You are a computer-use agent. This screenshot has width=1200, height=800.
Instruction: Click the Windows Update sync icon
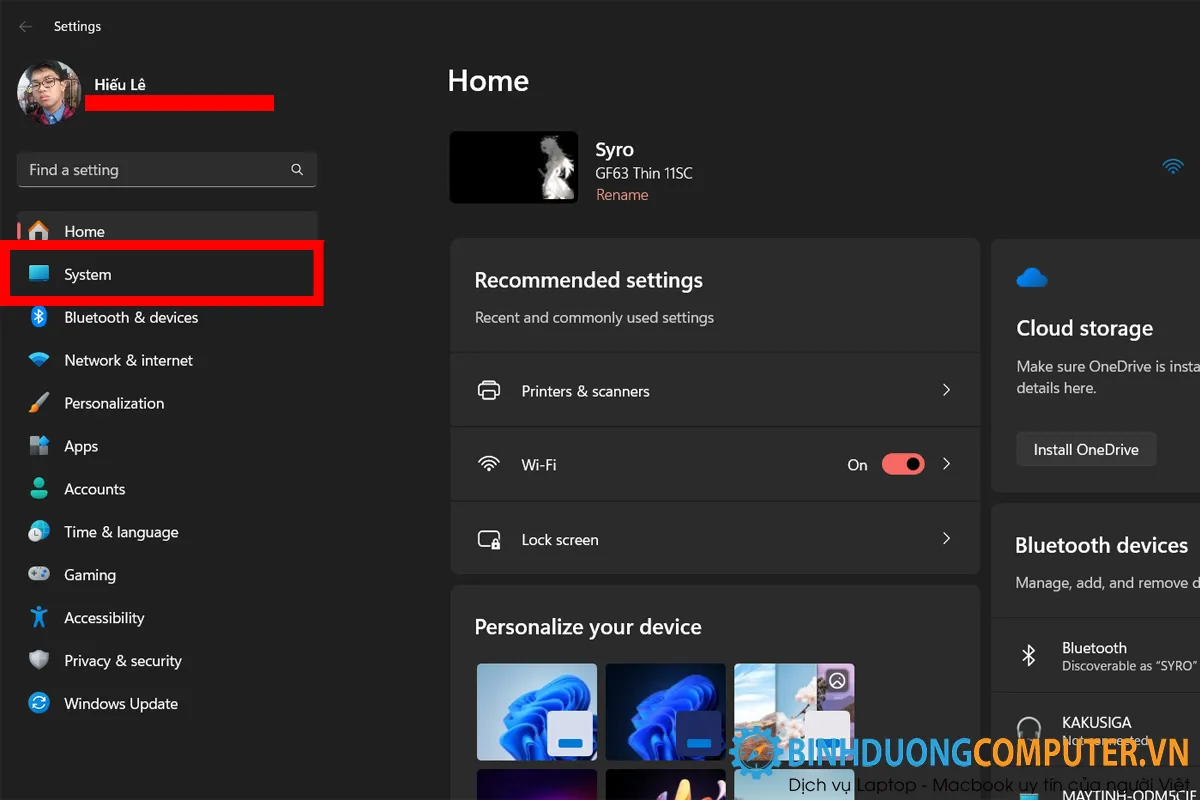pyautogui.click(x=39, y=703)
